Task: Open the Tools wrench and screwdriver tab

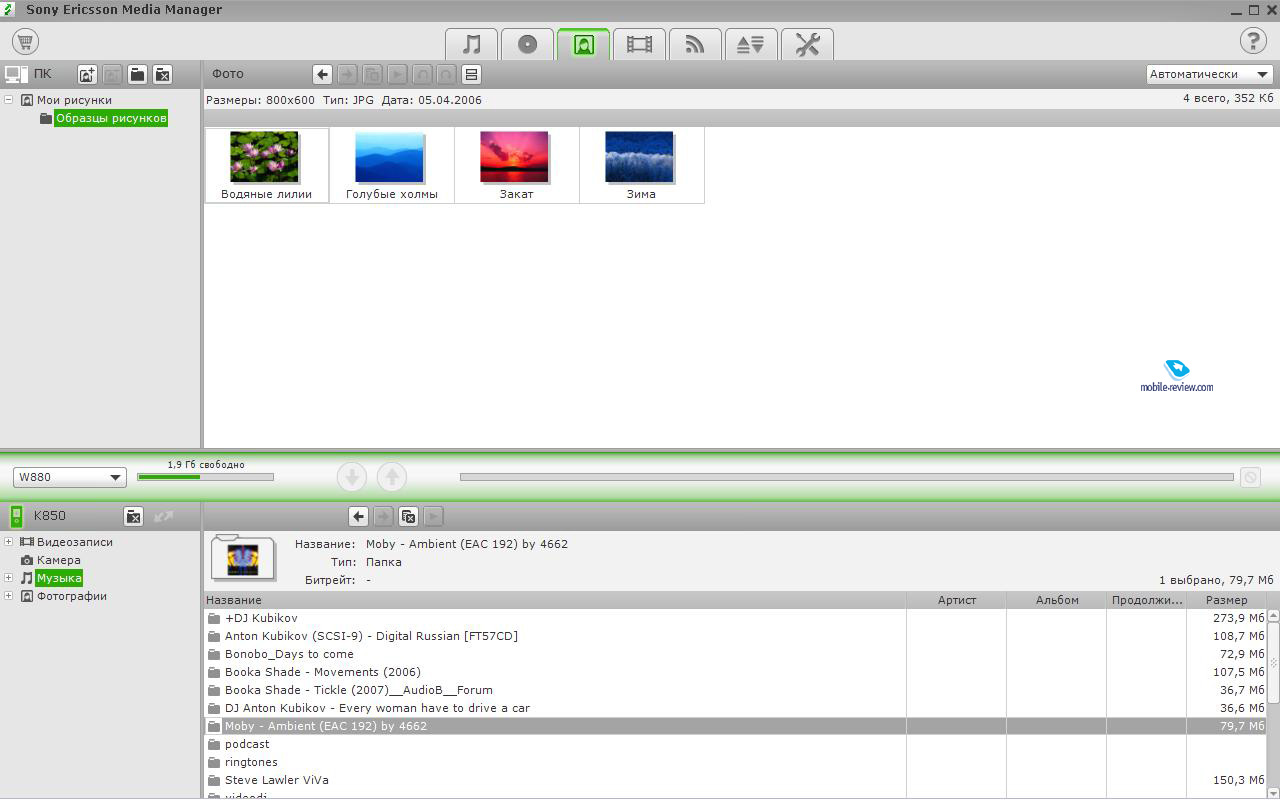Action: [807, 44]
